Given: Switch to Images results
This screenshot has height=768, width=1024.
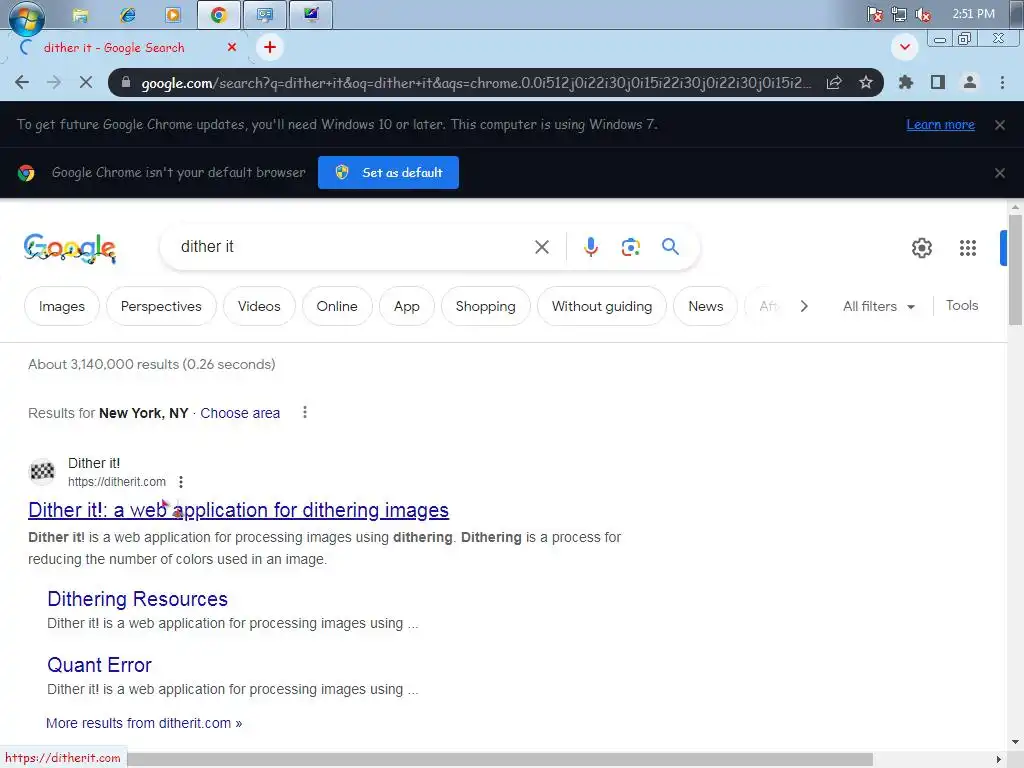Looking at the screenshot, I should tap(62, 306).
